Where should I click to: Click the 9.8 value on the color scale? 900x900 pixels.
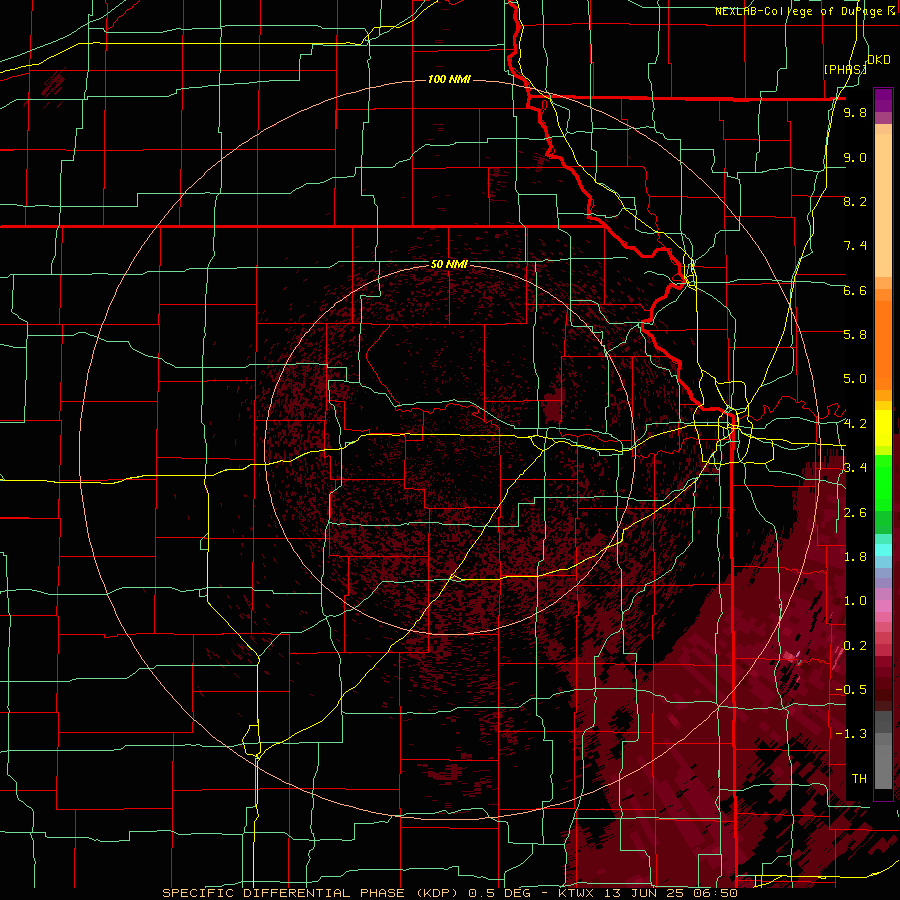[855, 112]
